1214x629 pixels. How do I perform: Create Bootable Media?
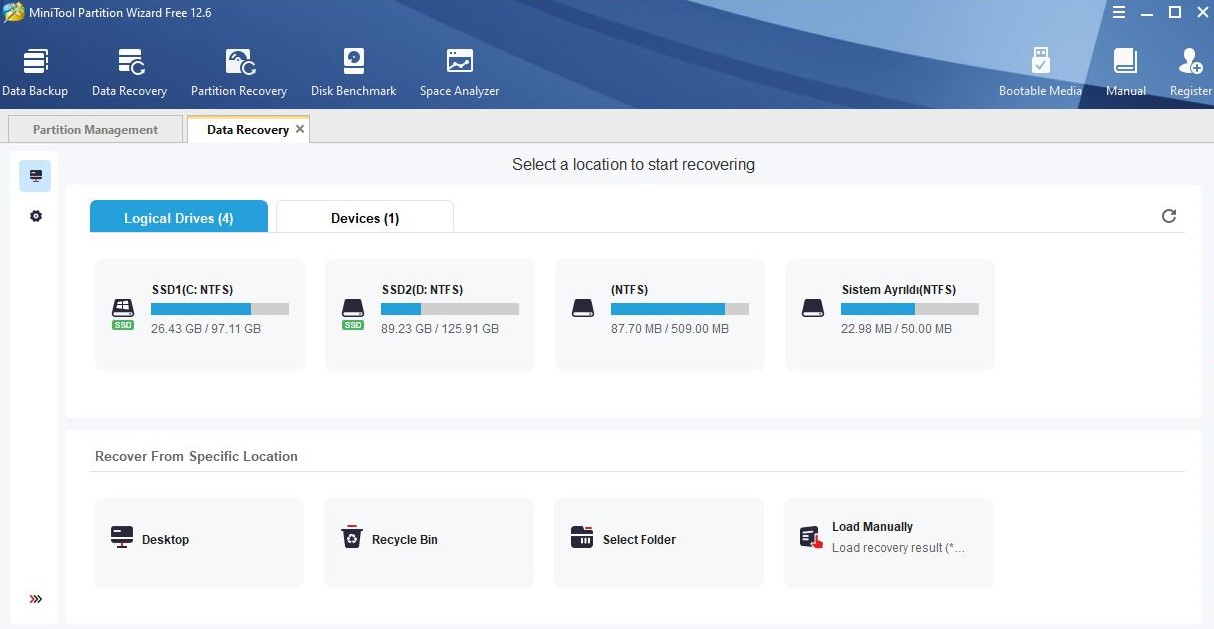[x=1040, y=73]
